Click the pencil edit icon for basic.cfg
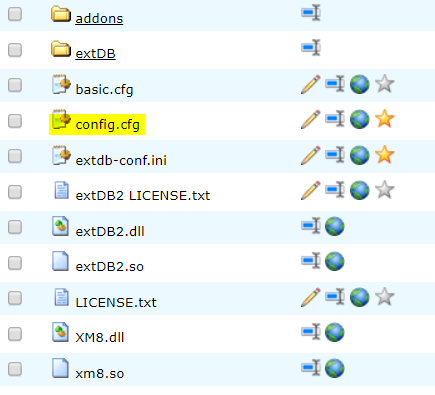Image resolution: width=435 pixels, height=395 pixels. coord(311,84)
